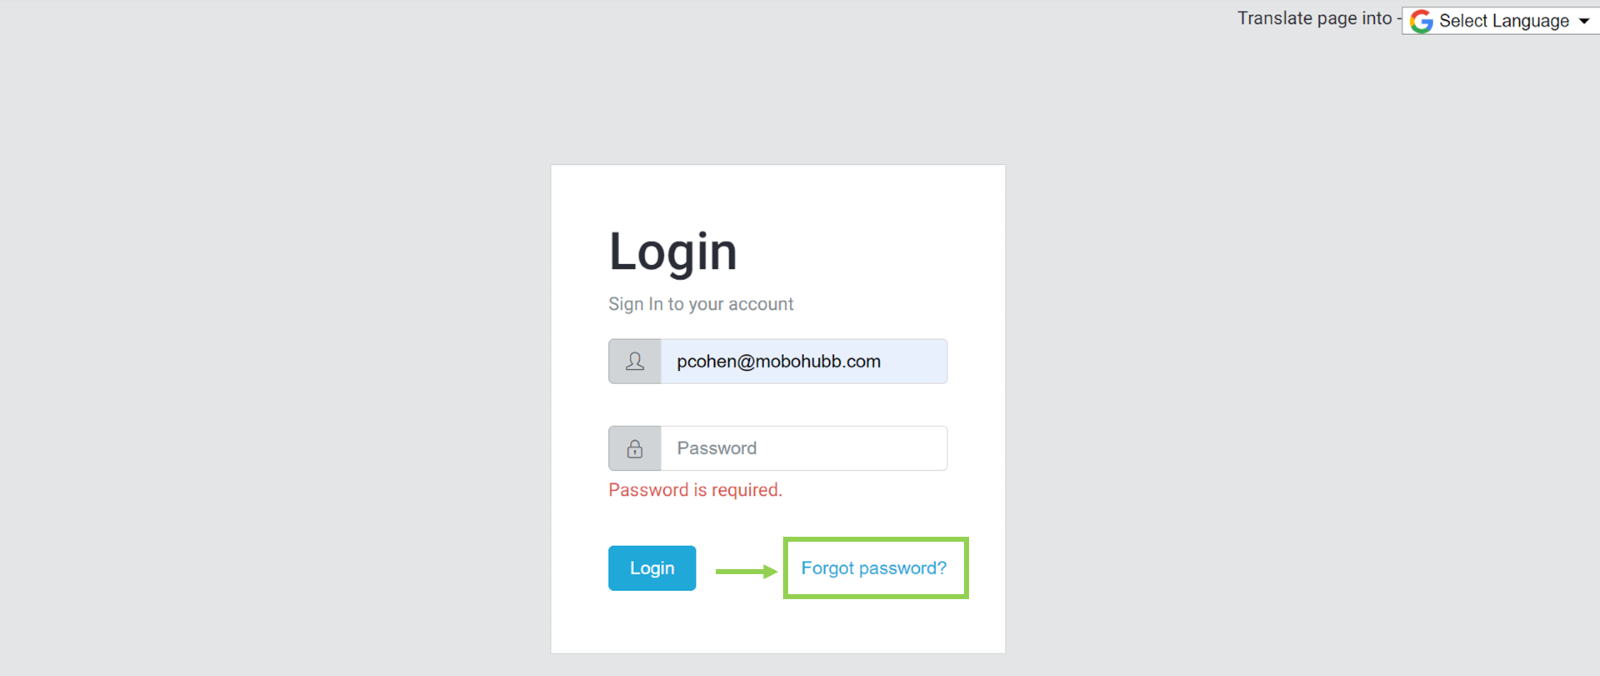1600x676 pixels.
Task: Click the user silhouette icon
Action: (635, 361)
